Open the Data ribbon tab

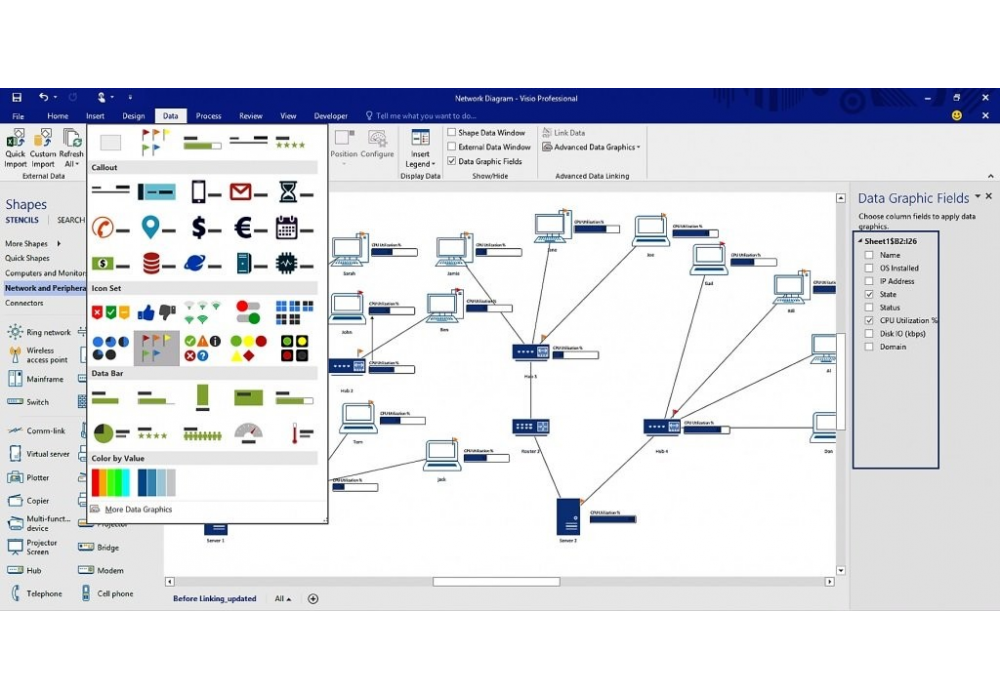tap(170, 115)
